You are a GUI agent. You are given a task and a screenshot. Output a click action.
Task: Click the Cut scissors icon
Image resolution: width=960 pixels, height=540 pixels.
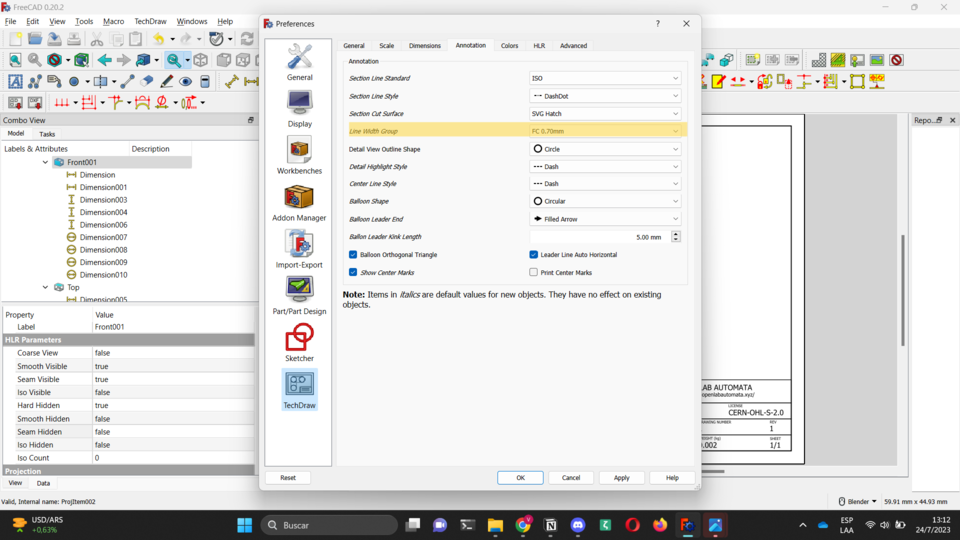[x=97, y=39]
